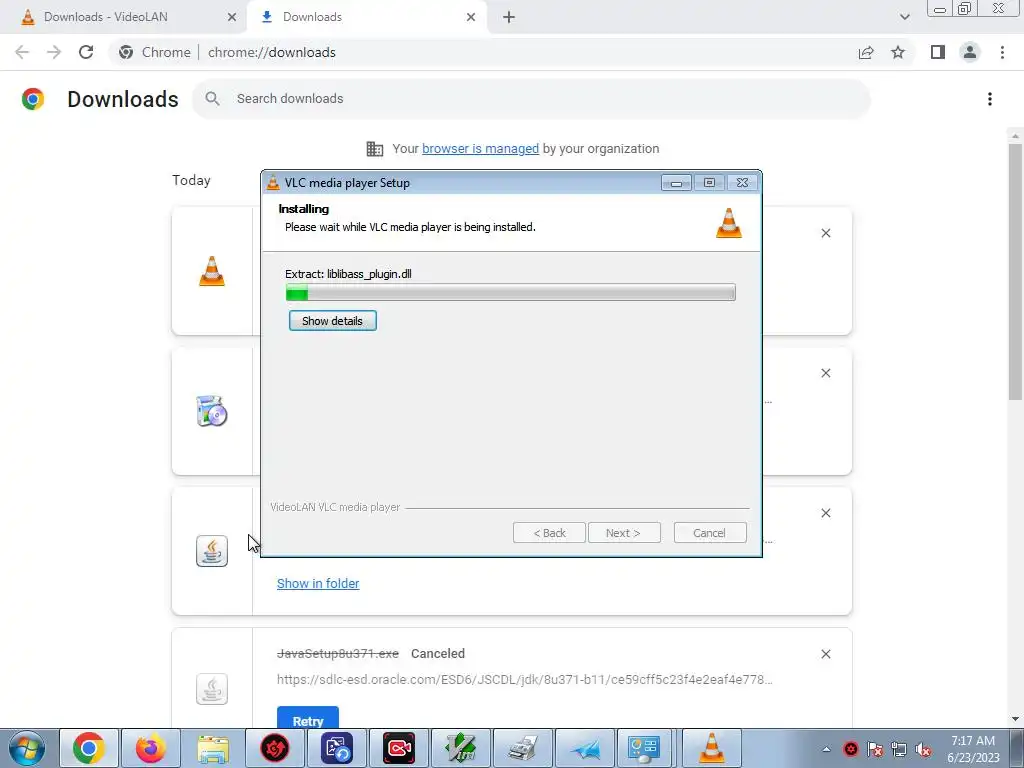
Task: Click the Java file icon above Show in folder
Action: coord(212,551)
